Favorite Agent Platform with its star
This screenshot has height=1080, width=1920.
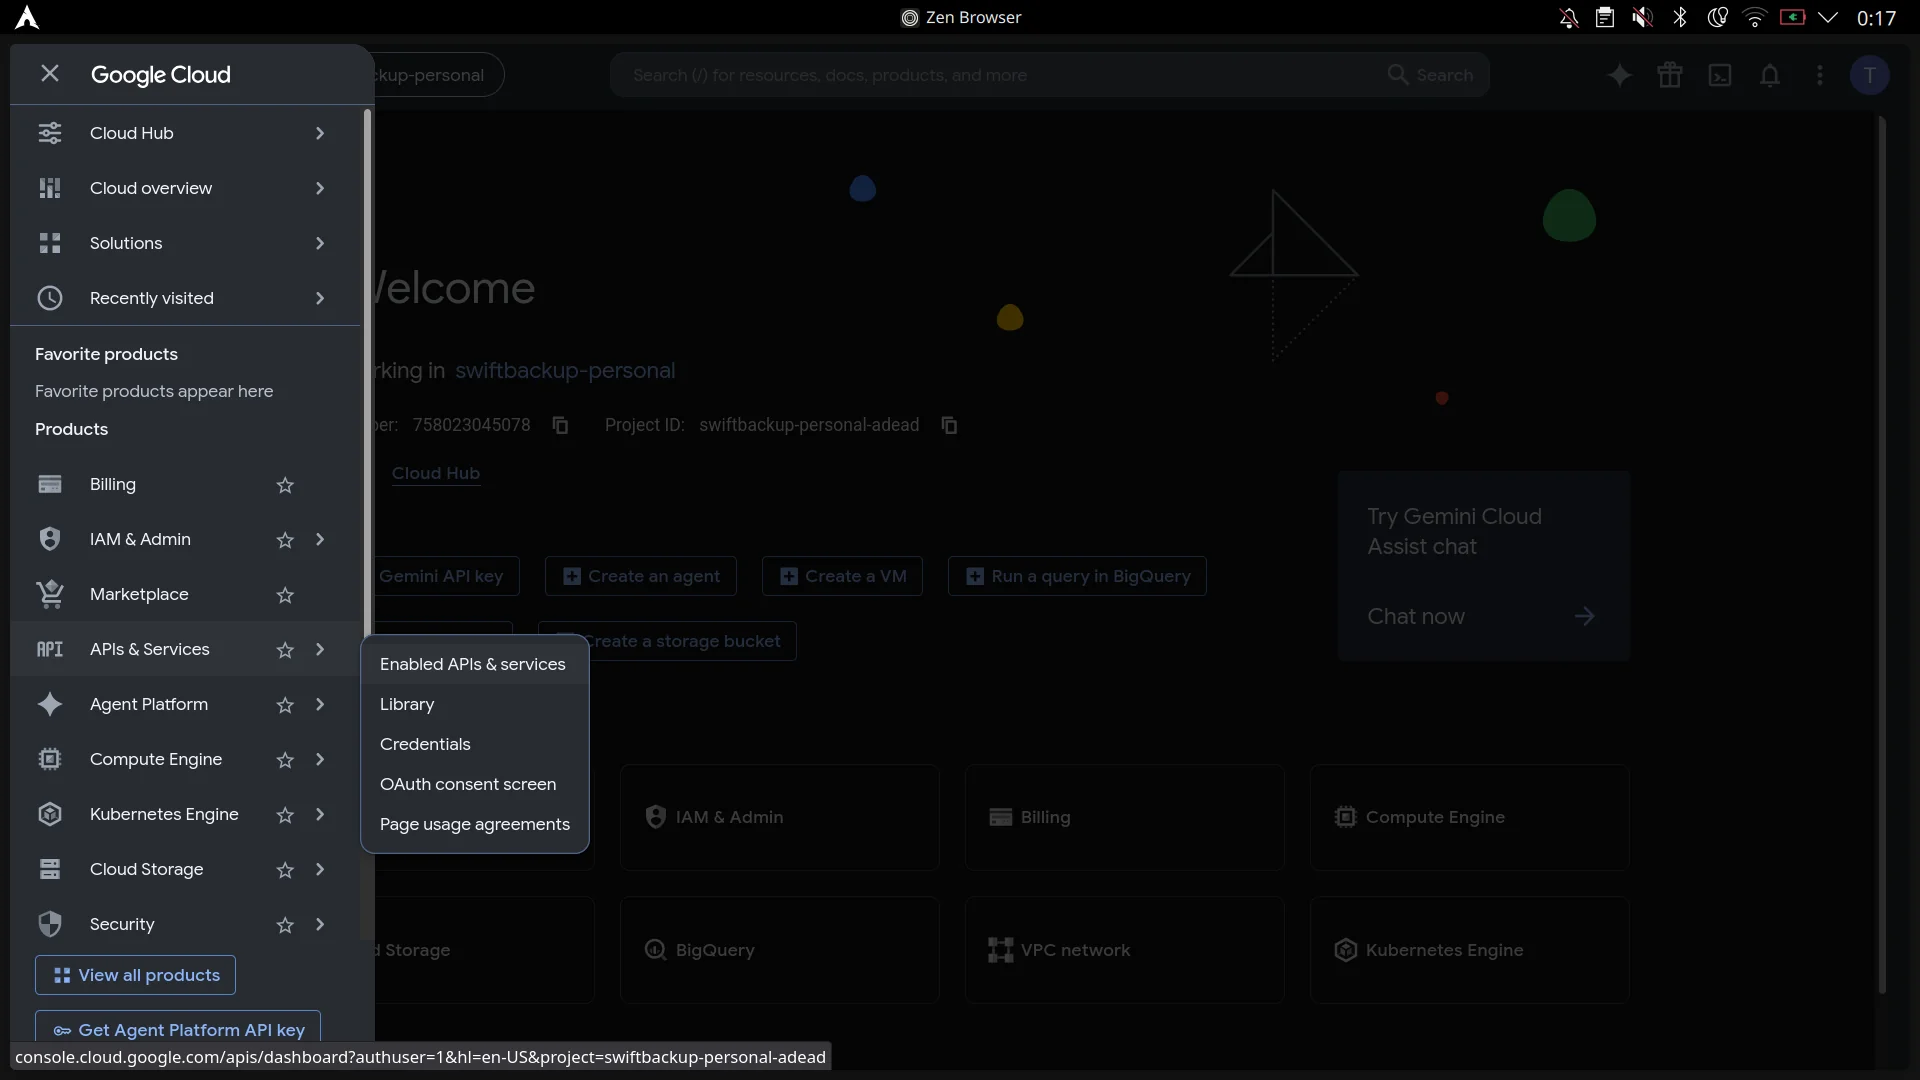tap(285, 705)
